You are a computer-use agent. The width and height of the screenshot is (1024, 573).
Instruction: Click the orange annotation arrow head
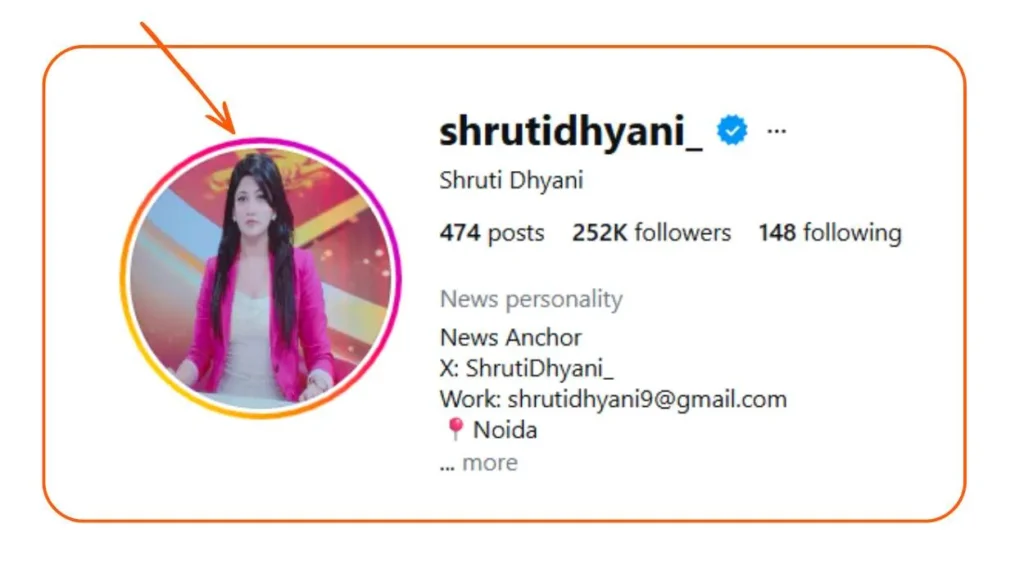tap(223, 118)
